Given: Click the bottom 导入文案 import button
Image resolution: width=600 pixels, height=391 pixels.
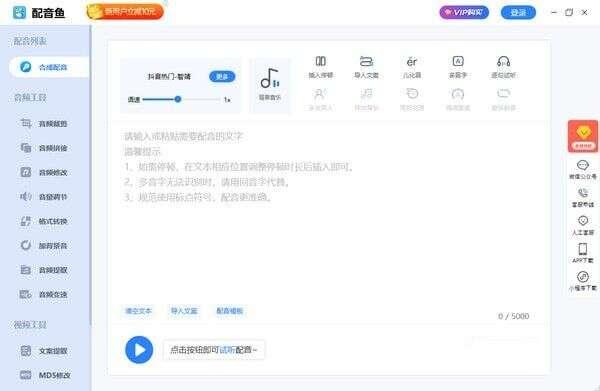Looking at the screenshot, I should 184,311.
